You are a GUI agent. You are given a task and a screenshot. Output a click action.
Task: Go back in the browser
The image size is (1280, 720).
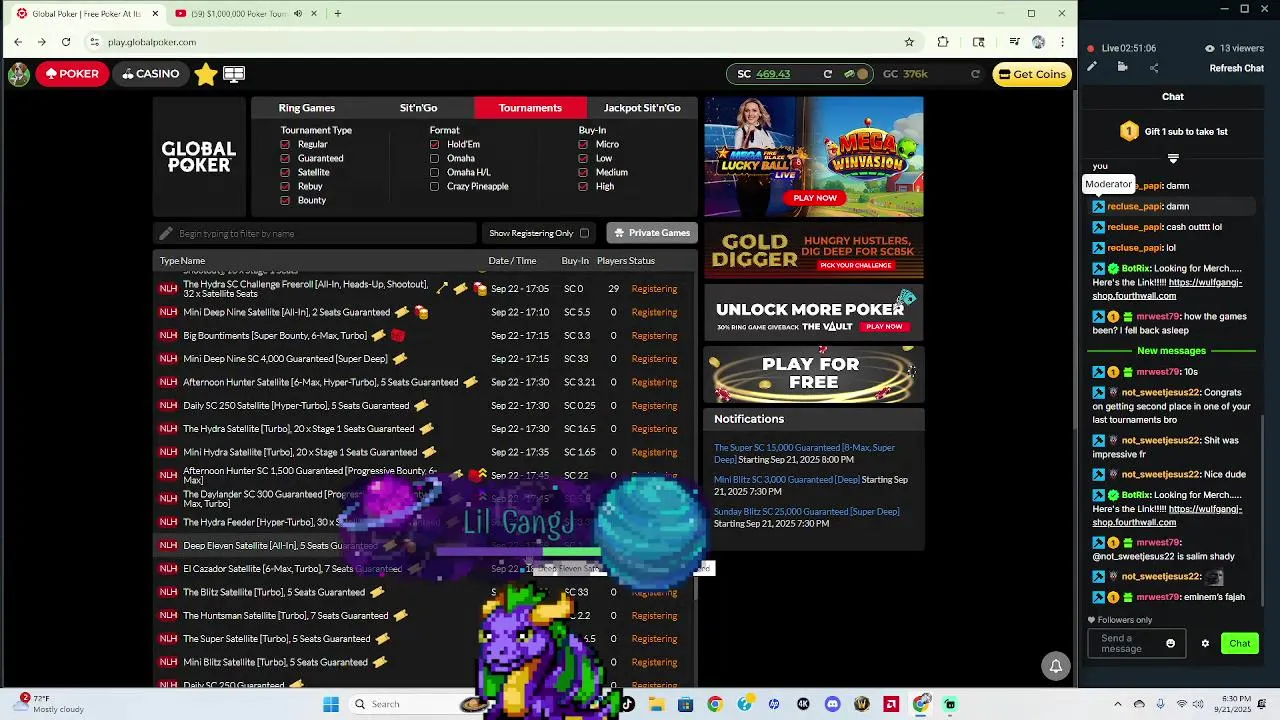18,42
